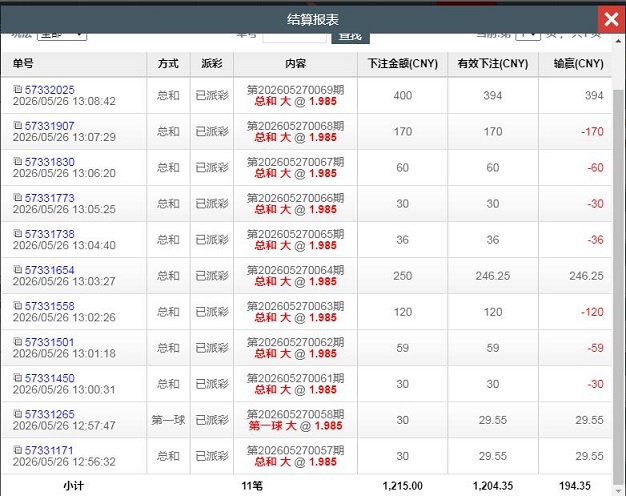This screenshot has width=626, height=496.
Task: Select the 第一球 大 @ 1.985 bet text
Action: tap(295, 426)
